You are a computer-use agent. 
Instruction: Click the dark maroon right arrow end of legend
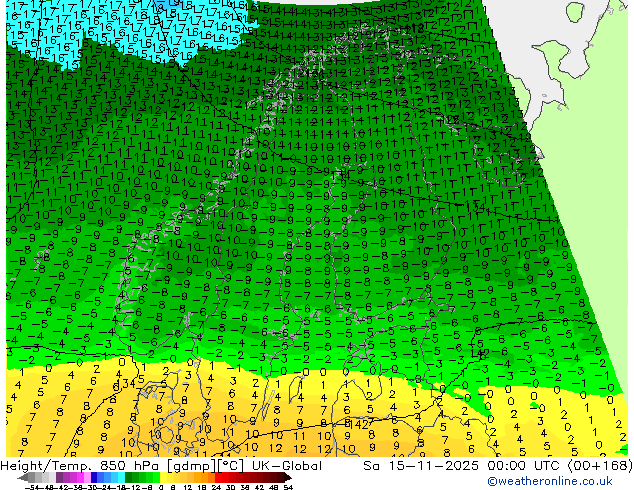click(x=288, y=477)
